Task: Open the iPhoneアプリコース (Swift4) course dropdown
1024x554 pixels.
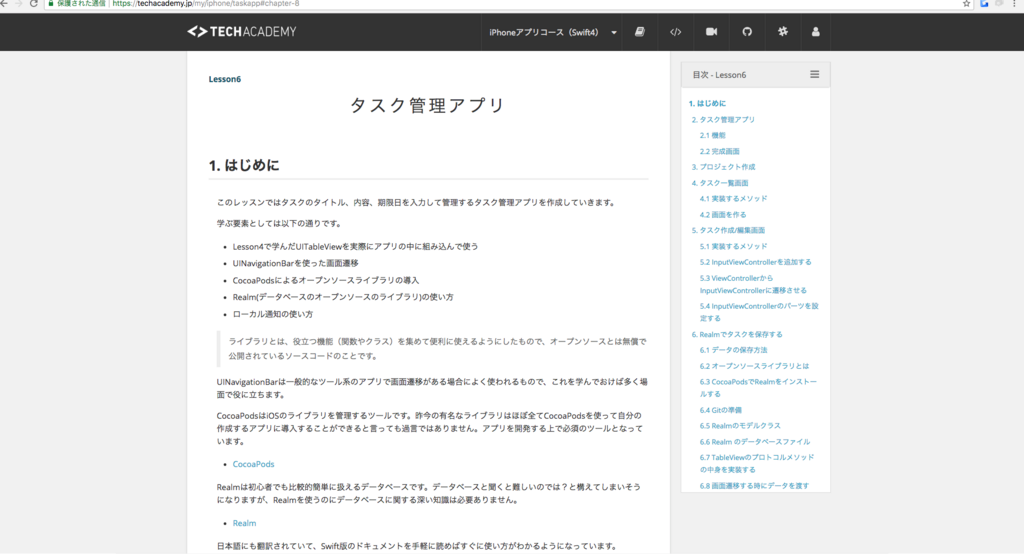Action: (x=552, y=32)
